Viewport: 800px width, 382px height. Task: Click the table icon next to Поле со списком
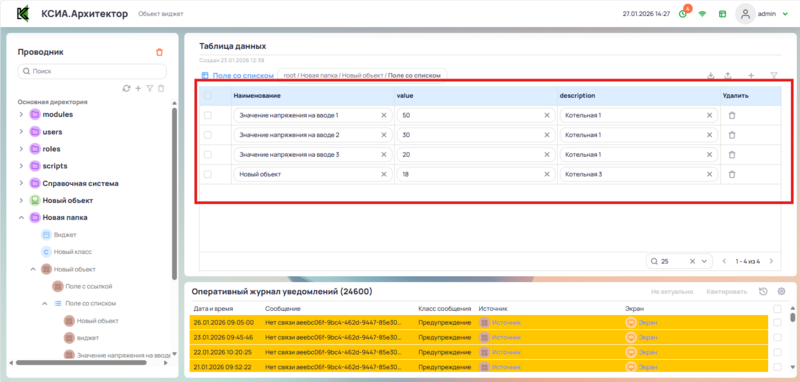click(205, 75)
